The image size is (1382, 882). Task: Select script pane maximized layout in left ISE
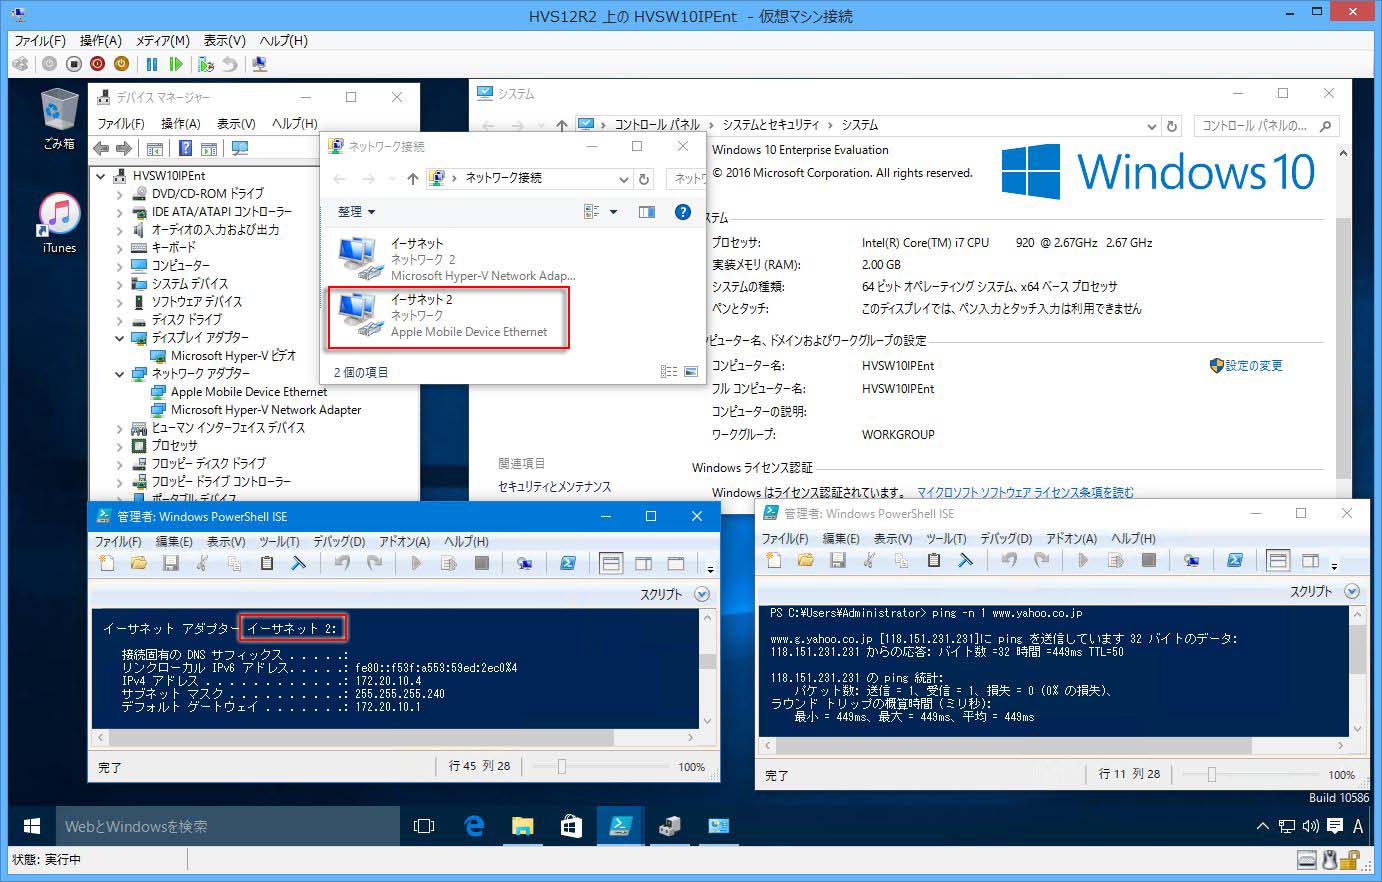(676, 564)
